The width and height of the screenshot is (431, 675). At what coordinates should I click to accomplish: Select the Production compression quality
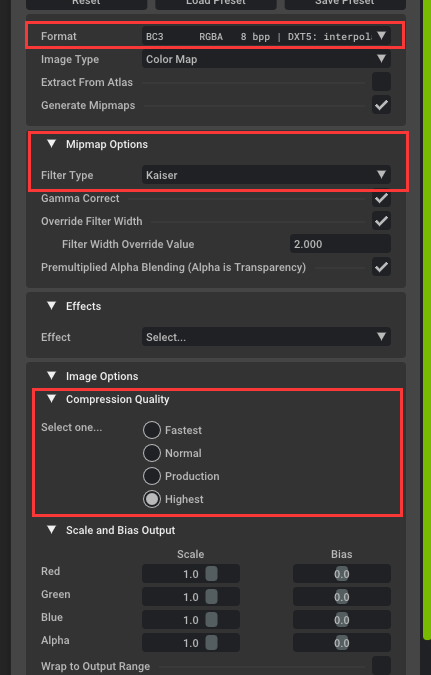click(152, 476)
